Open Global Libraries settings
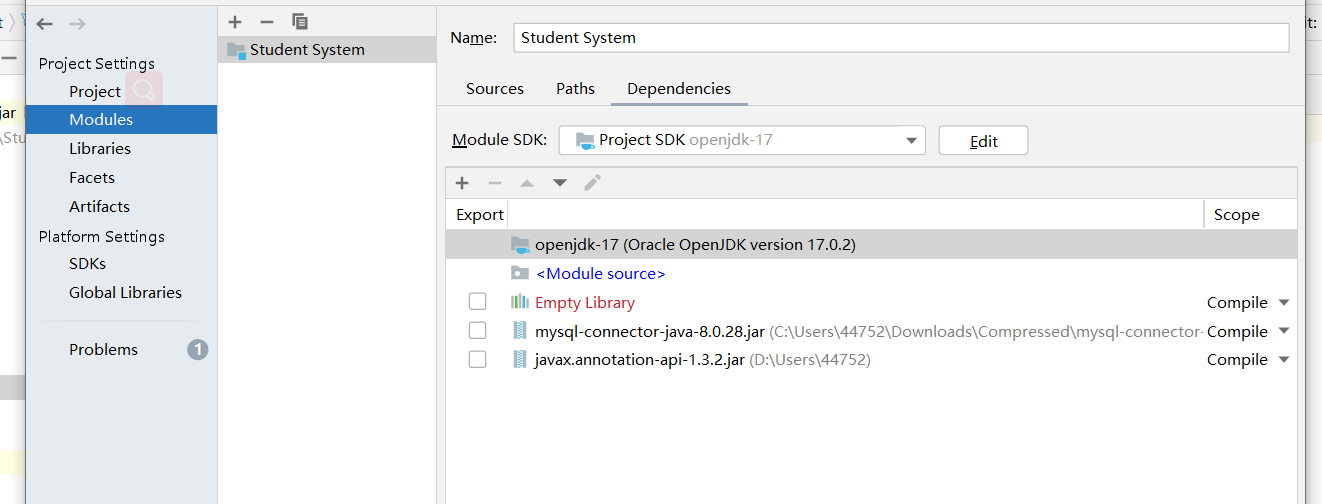The image size is (1322, 504). click(125, 293)
